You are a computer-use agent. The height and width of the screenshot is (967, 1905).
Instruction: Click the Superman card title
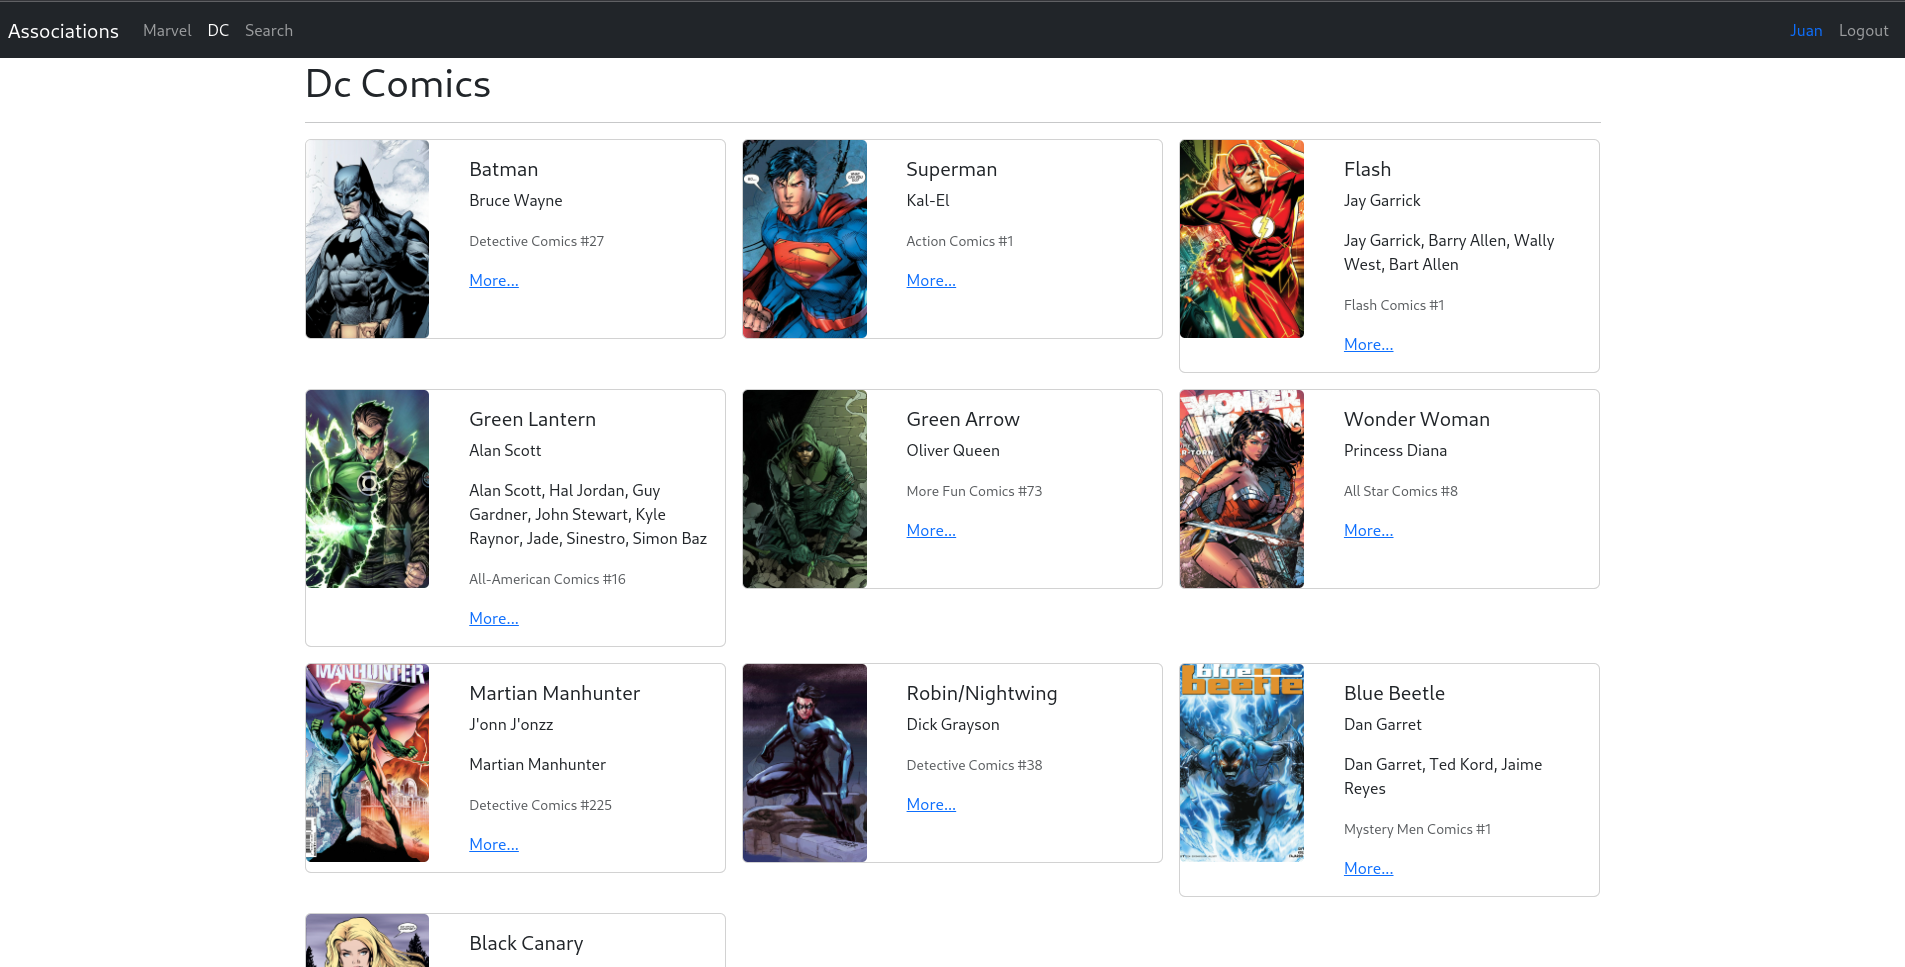952,169
